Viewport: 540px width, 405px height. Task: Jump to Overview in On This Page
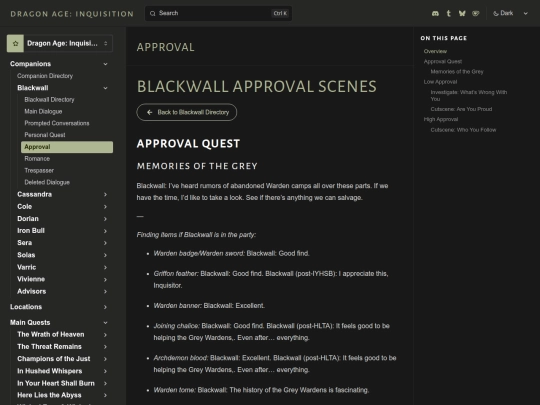pyautogui.click(x=435, y=51)
